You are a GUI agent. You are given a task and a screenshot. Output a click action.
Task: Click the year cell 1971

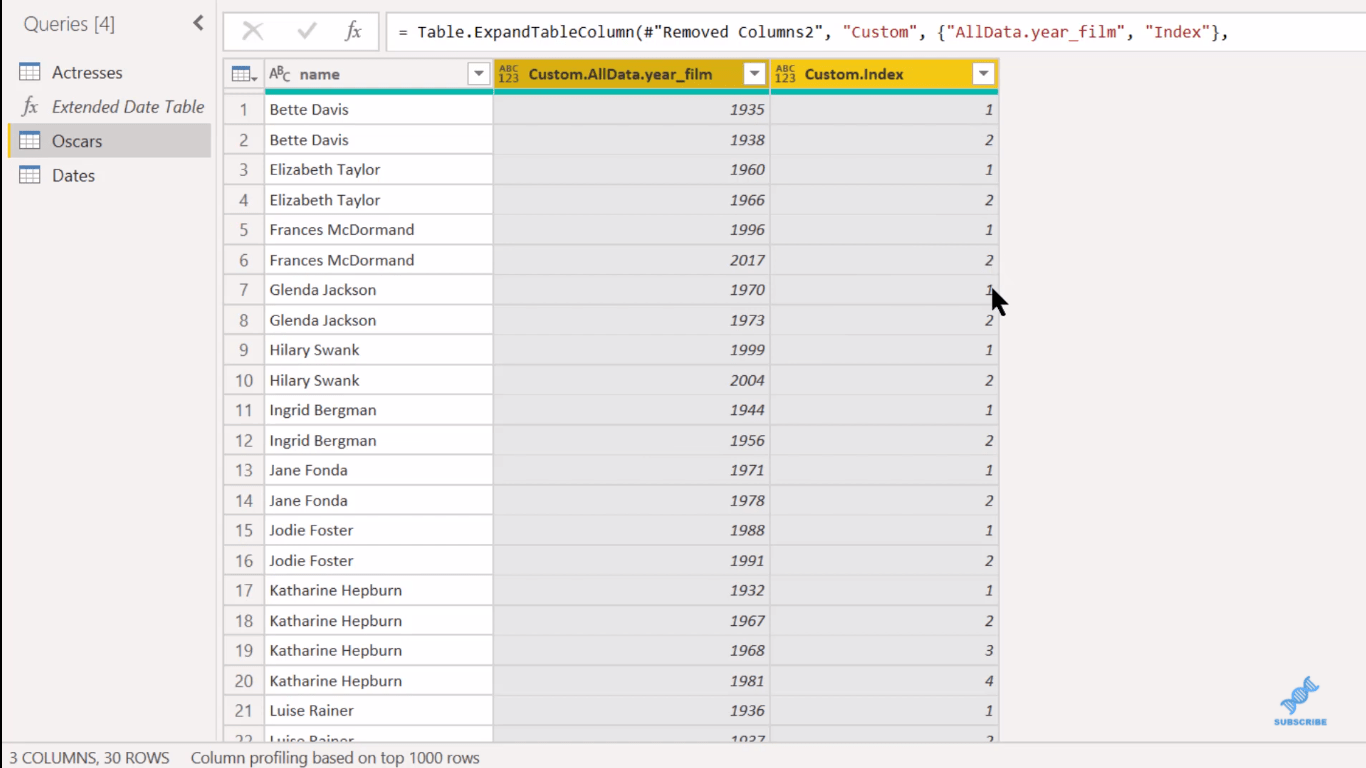(632, 470)
